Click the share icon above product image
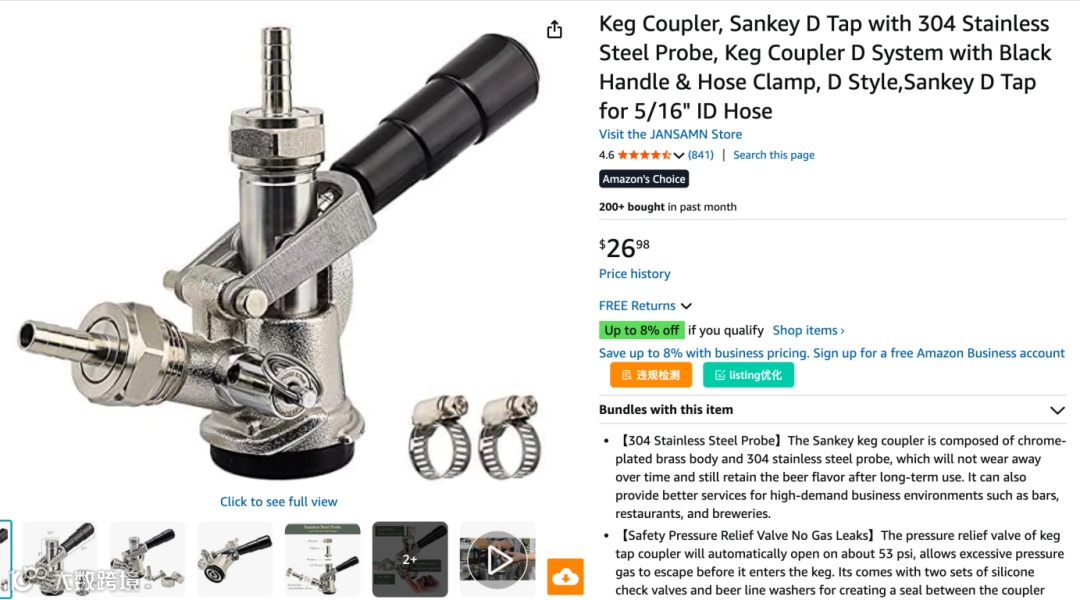The height and width of the screenshot is (600, 1080). (x=554, y=30)
